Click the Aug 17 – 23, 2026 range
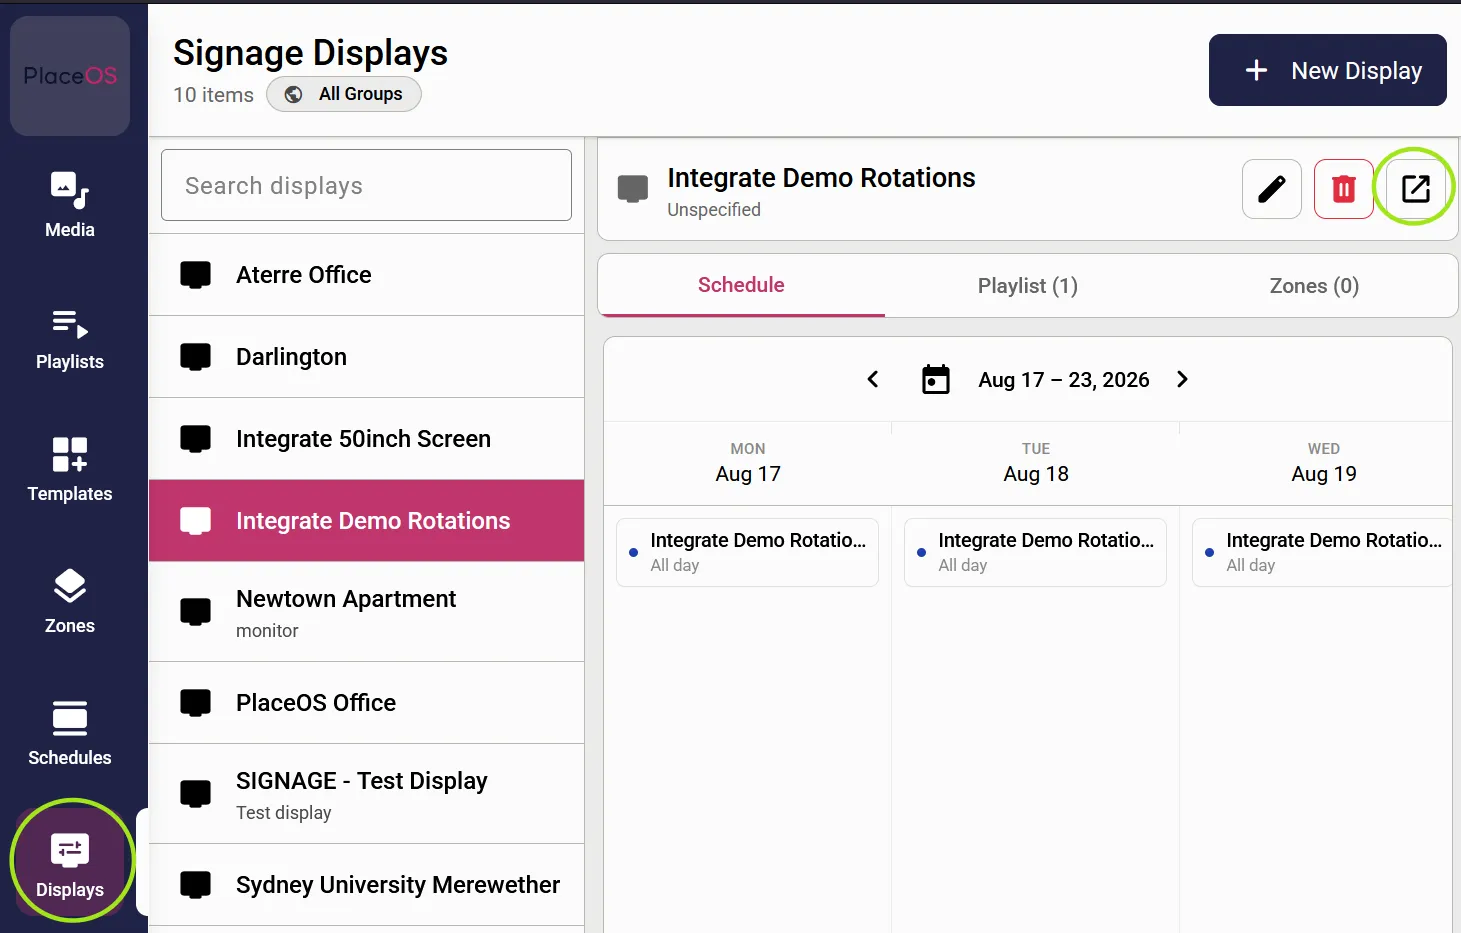 coord(1064,380)
